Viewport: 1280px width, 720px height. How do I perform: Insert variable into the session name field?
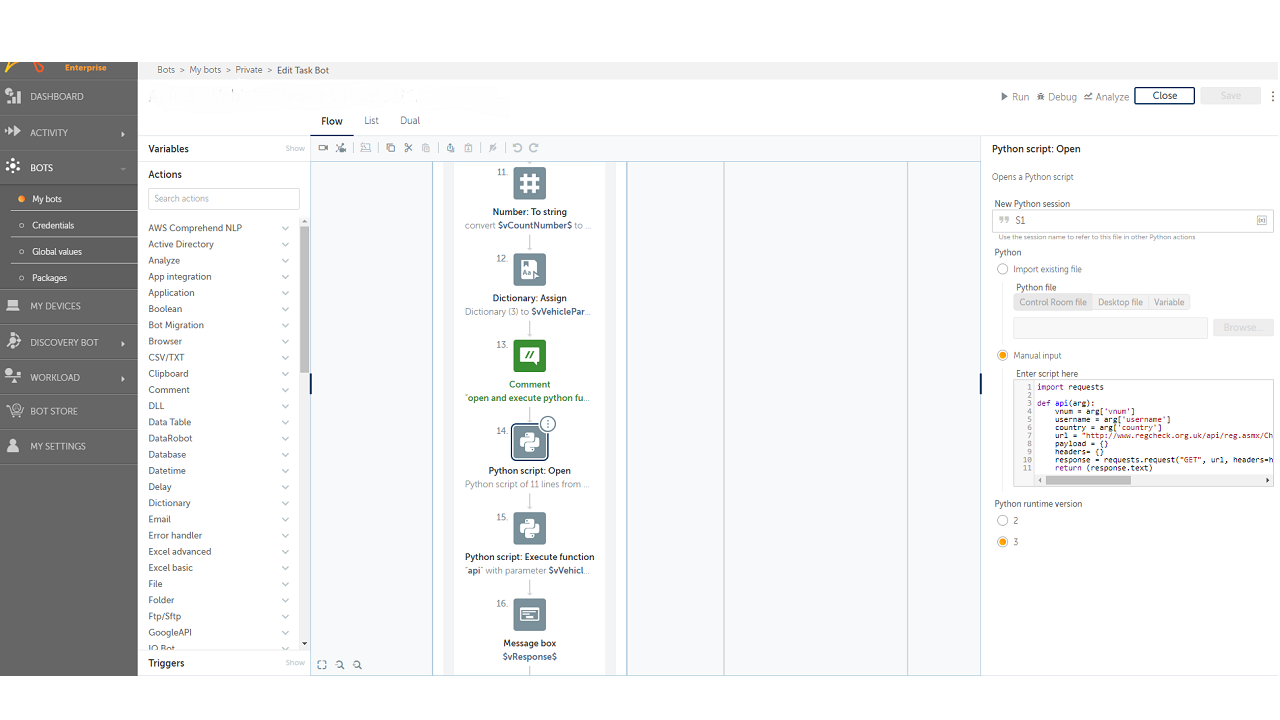[1262, 220]
